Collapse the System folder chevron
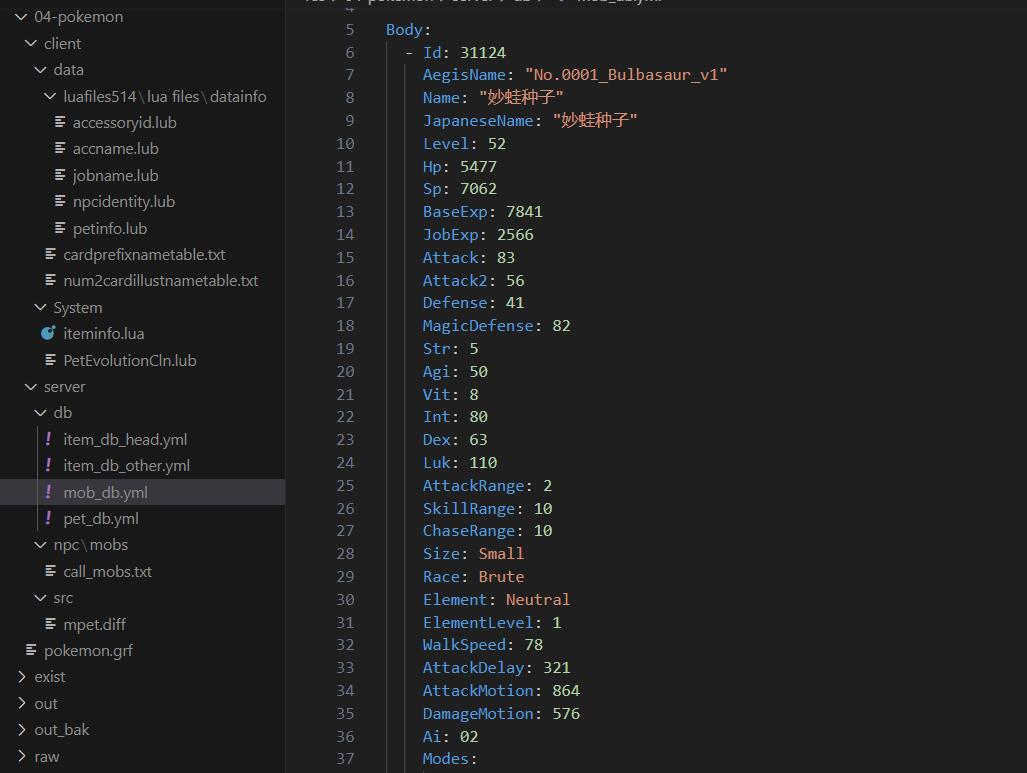This screenshot has width=1027, height=773. 40,308
